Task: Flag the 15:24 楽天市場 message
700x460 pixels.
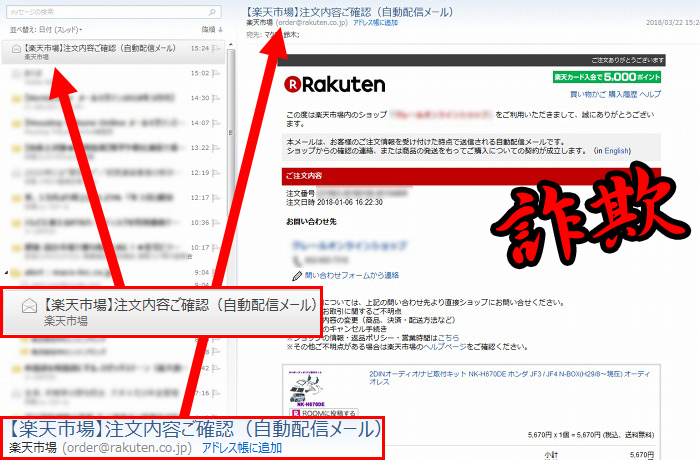Action: 217,48
